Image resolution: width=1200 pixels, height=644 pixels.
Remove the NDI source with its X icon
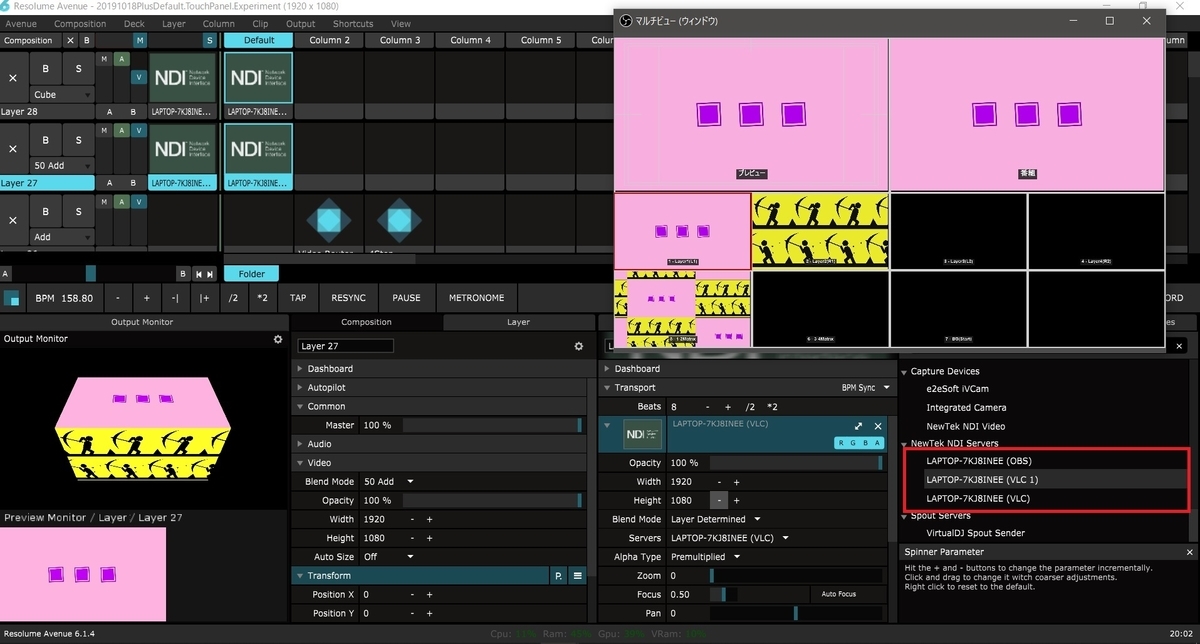click(x=878, y=426)
